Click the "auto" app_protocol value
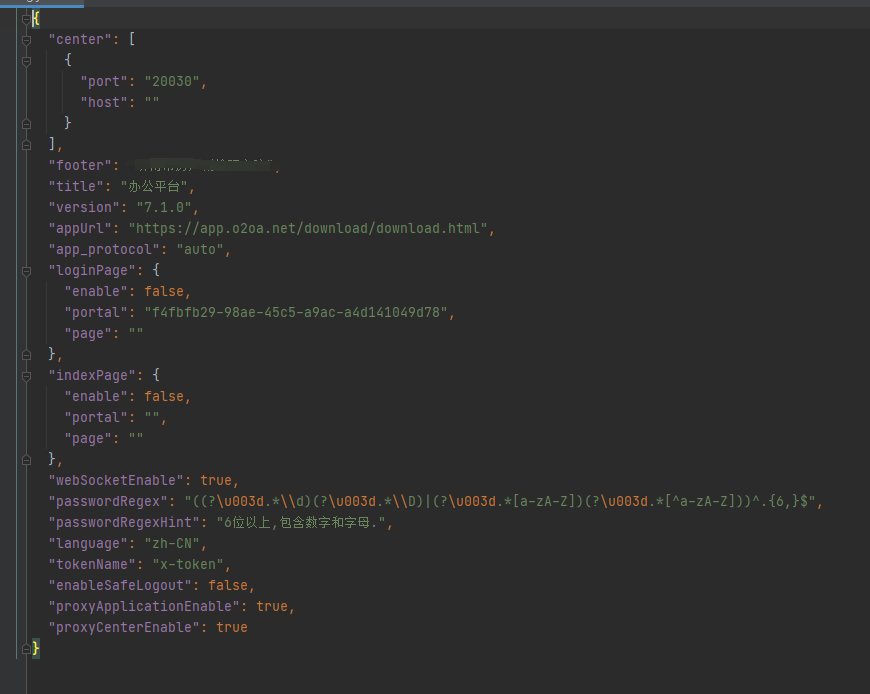The height and width of the screenshot is (694, 870). (200, 250)
